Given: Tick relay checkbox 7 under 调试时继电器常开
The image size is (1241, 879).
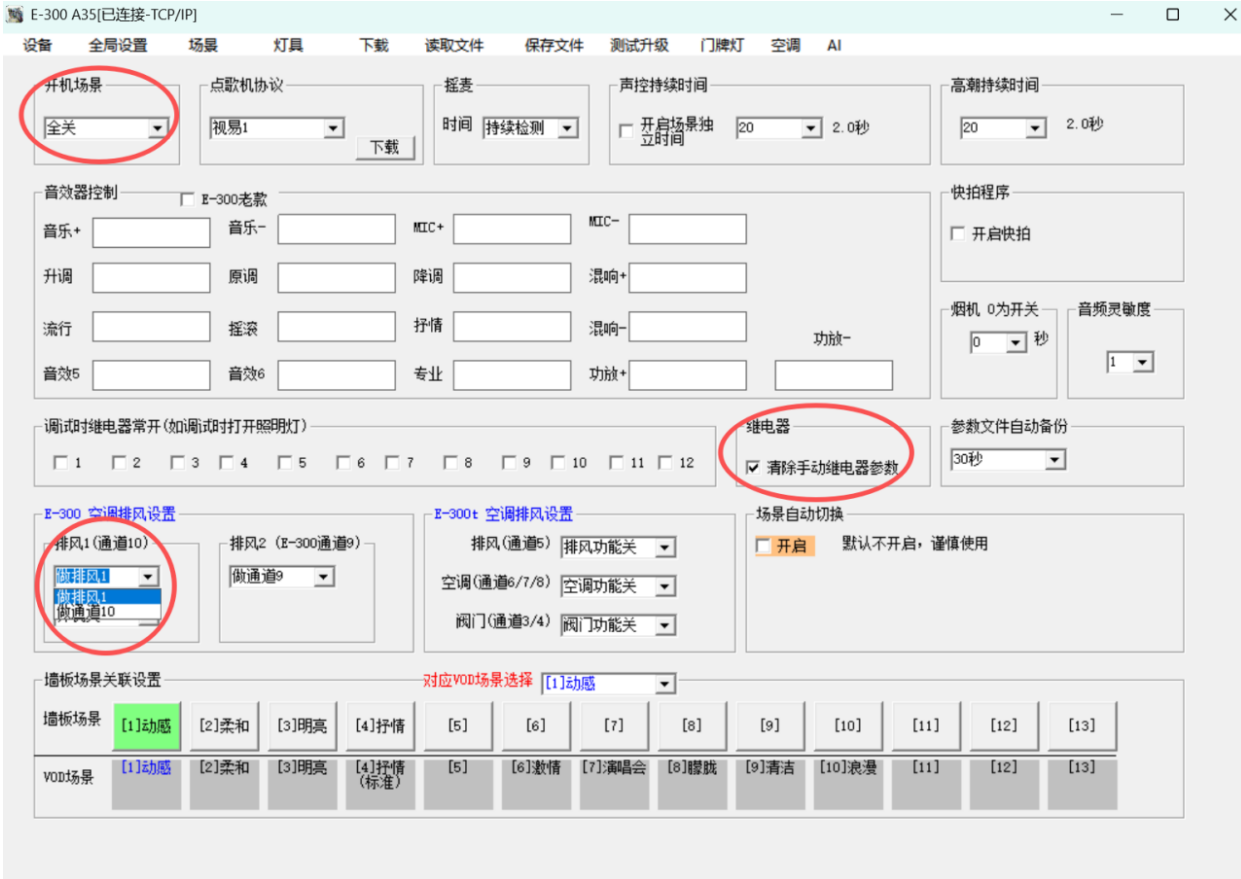Looking at the screenshot, I should [x=394, y=462].
